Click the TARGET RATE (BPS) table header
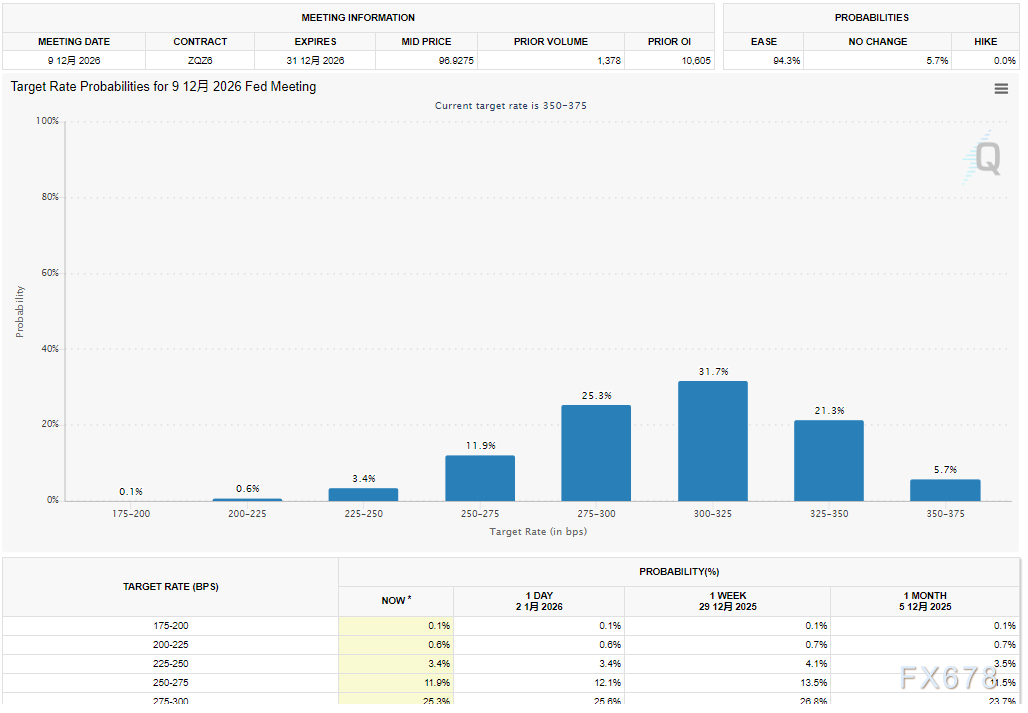This screenshot has width=1028, height=713. 170,587
